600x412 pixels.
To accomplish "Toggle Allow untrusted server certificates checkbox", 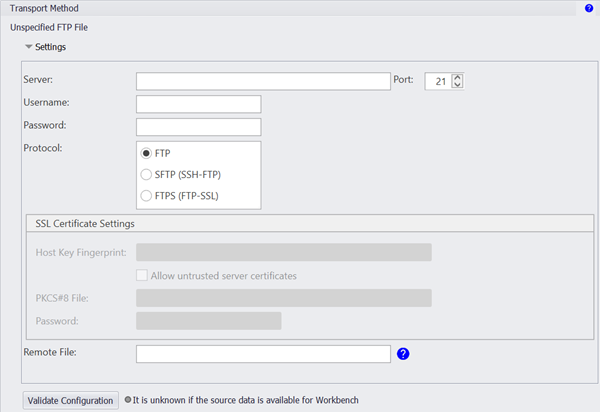I will [142, 275].
